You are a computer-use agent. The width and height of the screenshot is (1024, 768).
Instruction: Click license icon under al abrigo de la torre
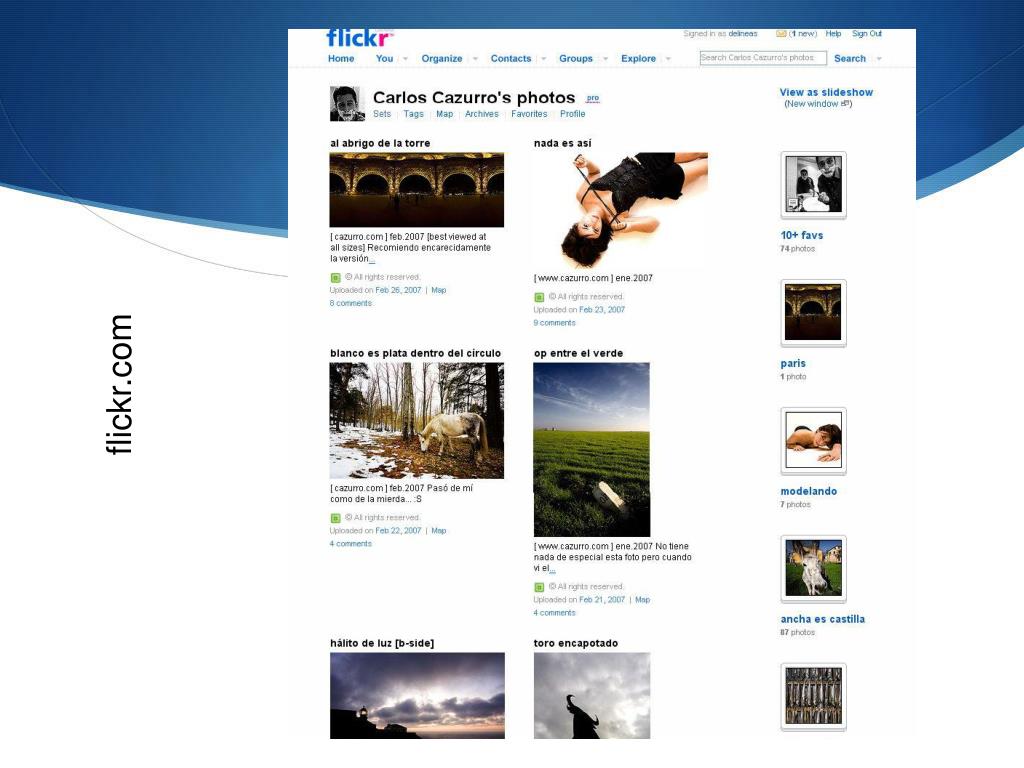coord(336,278)
